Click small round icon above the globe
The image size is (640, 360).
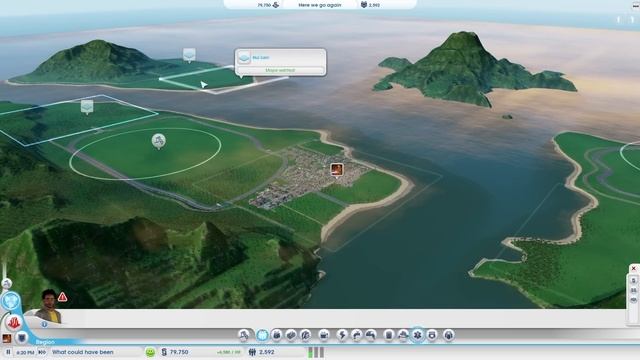coord(7,283)
